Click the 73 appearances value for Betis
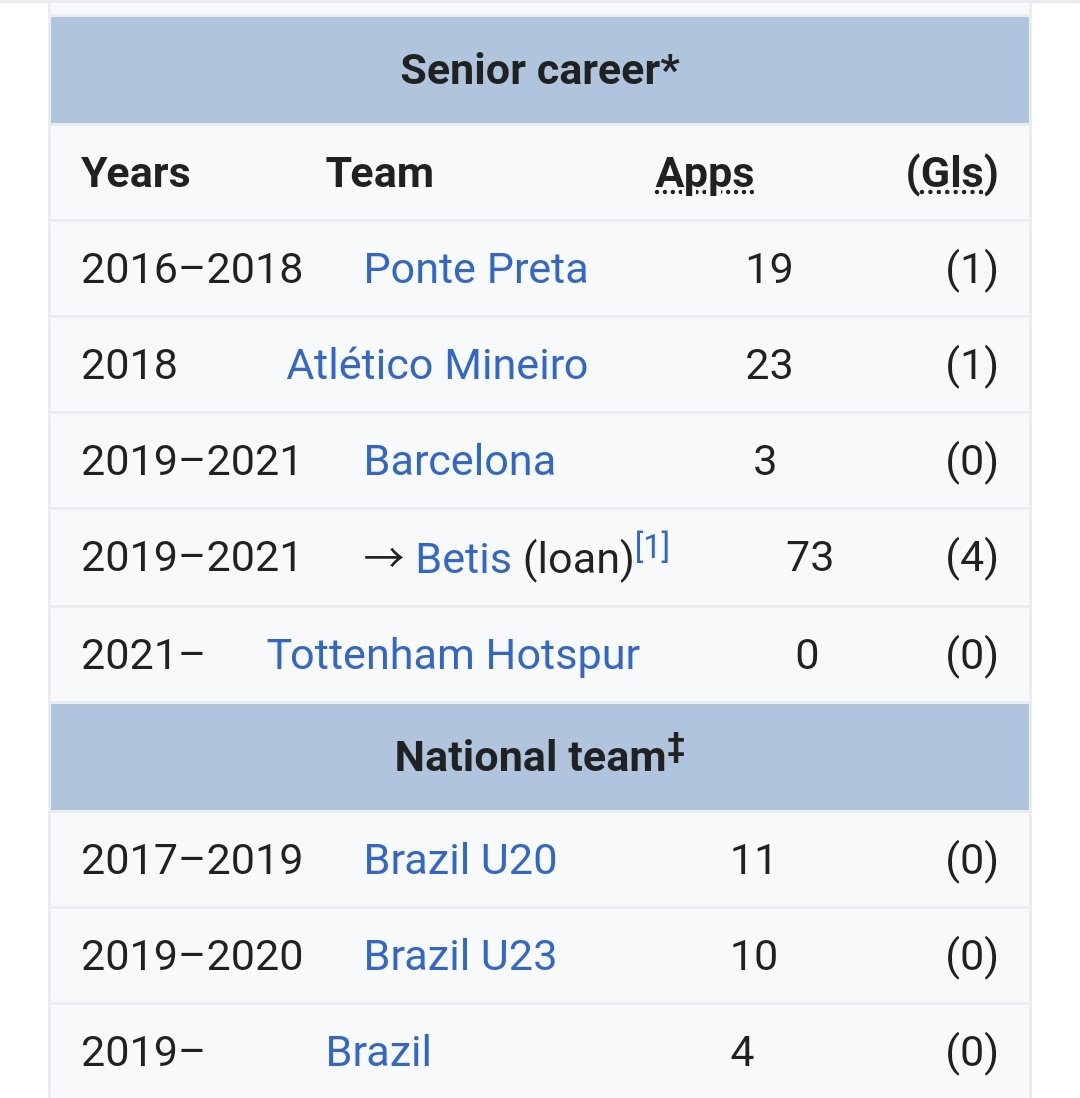 pos(810,557)
